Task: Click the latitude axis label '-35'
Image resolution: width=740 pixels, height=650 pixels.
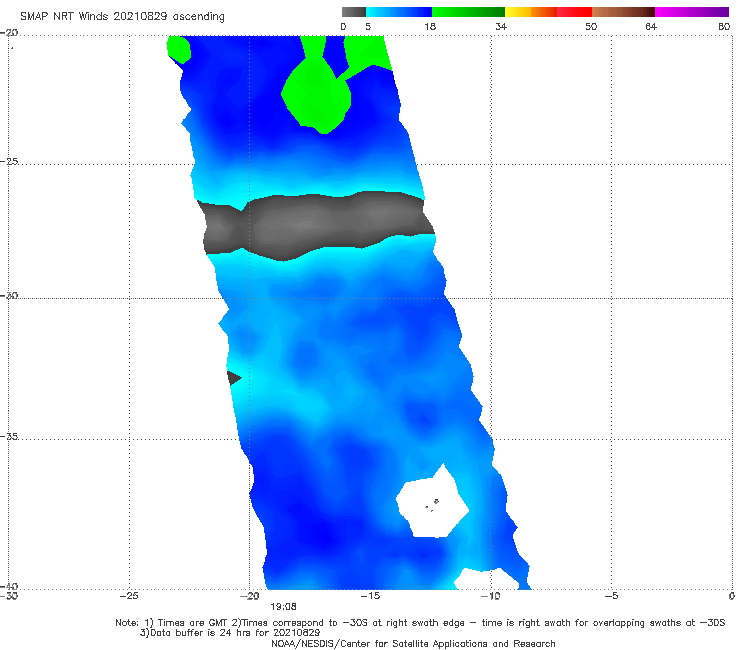Action: (x=9, y=436)
